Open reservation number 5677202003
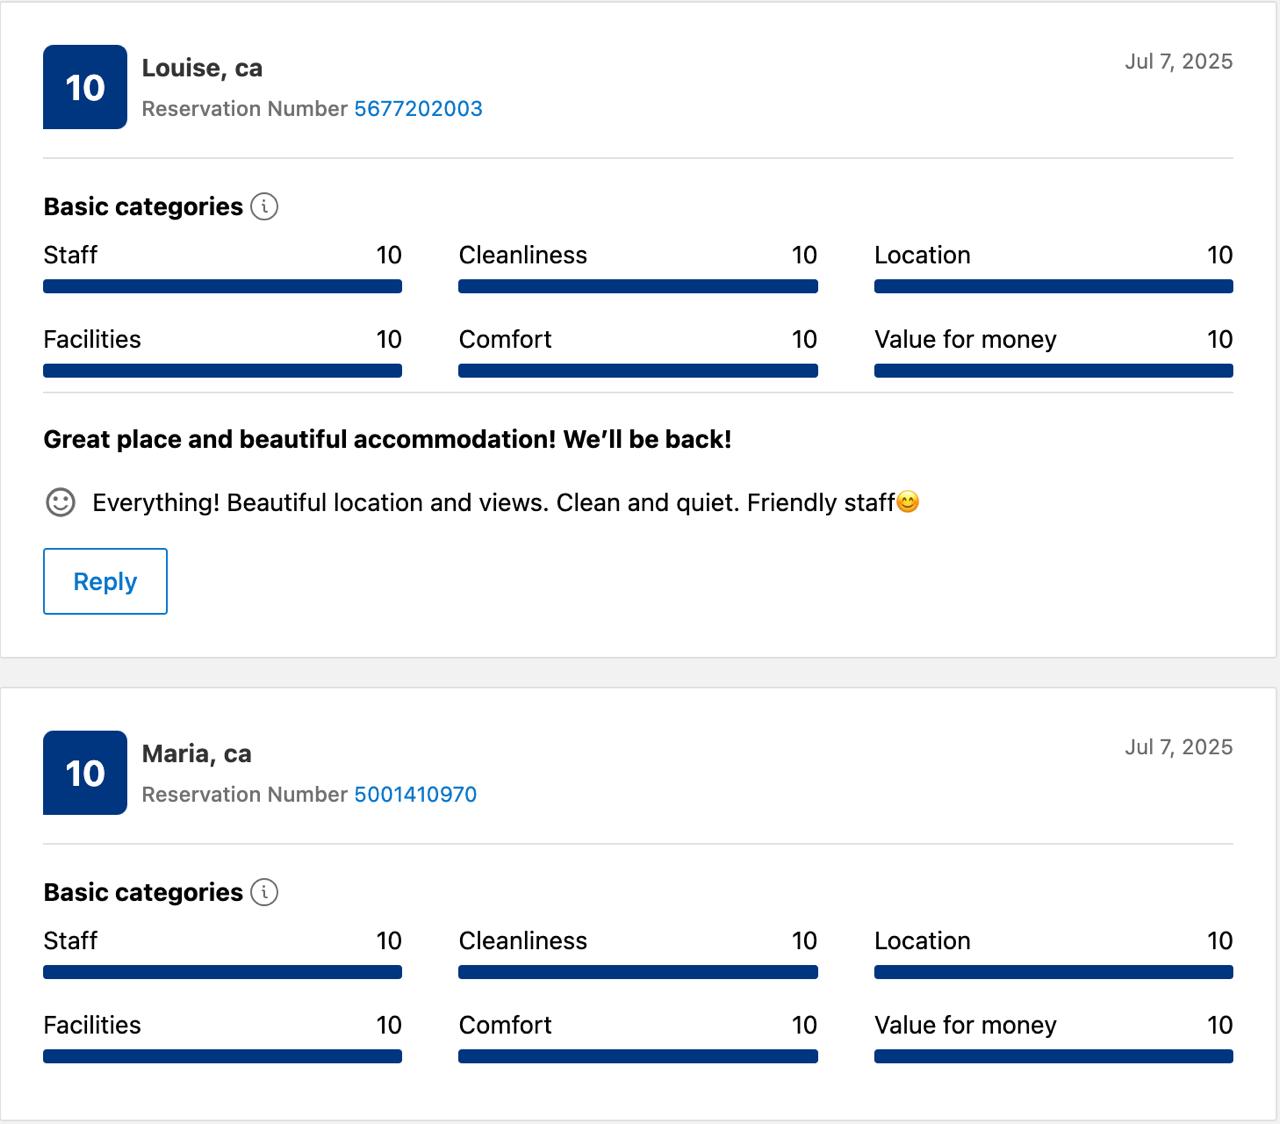 pyautogui.click(x=418, y=108)
